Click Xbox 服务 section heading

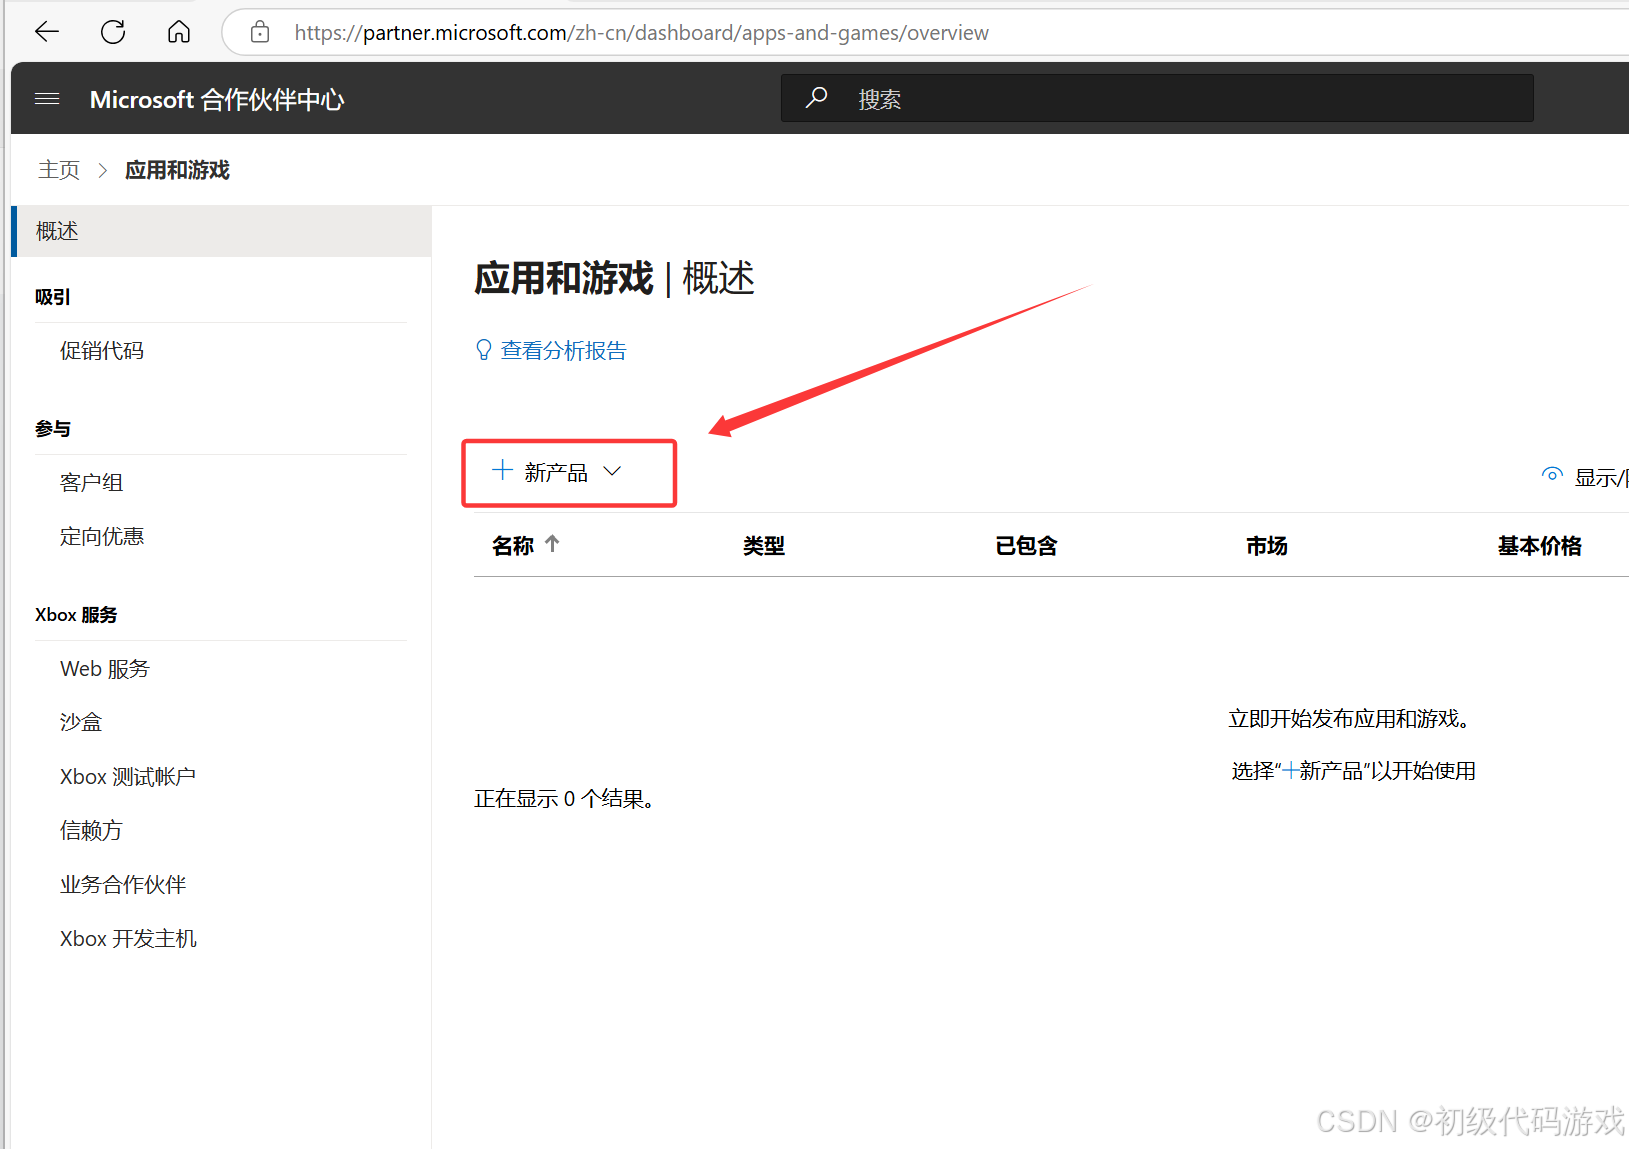coord(76,615)
